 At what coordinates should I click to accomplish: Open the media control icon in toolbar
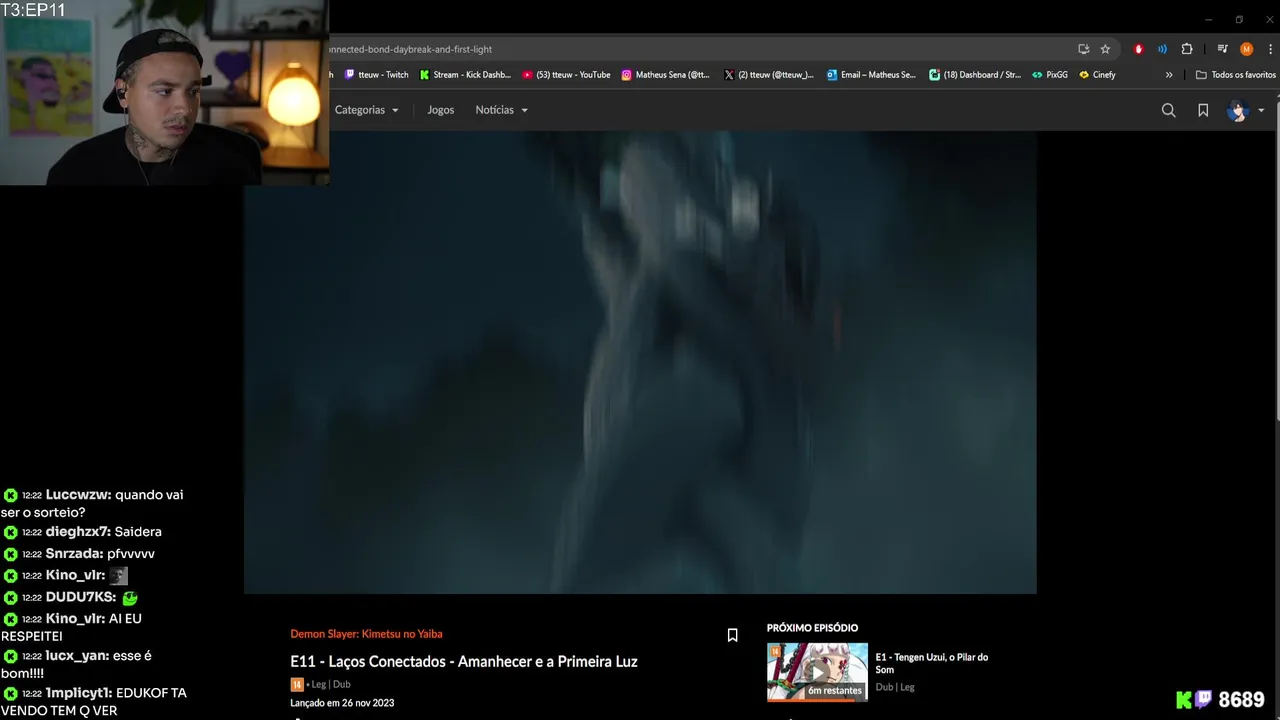pyautogui.click(x=1222, y=49)
